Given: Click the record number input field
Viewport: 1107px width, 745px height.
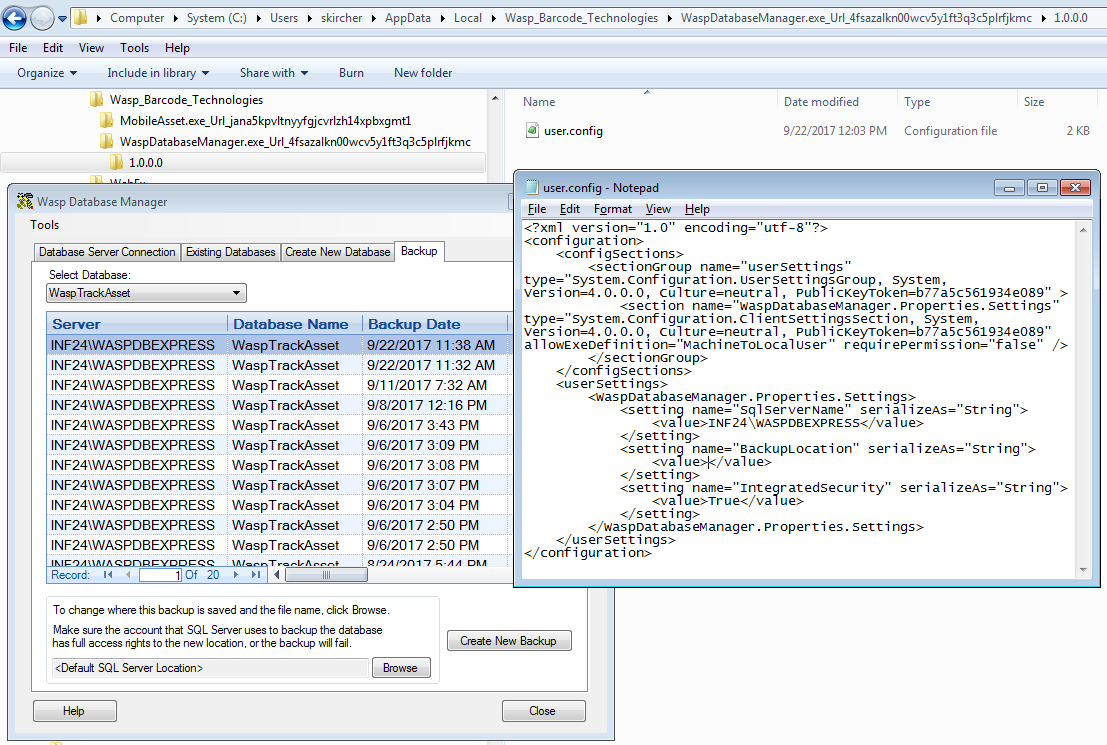Looking at the screenshot, I should coord(161,575).
